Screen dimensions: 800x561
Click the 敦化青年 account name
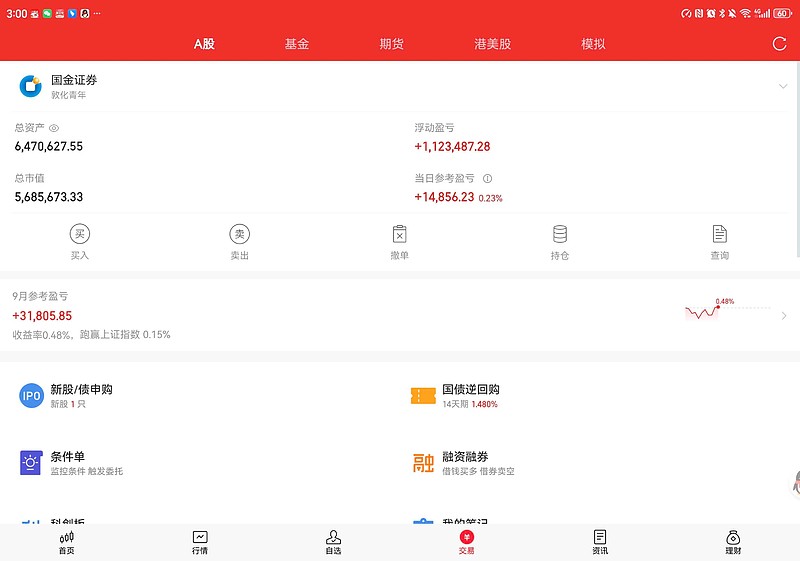click(68, 95)
